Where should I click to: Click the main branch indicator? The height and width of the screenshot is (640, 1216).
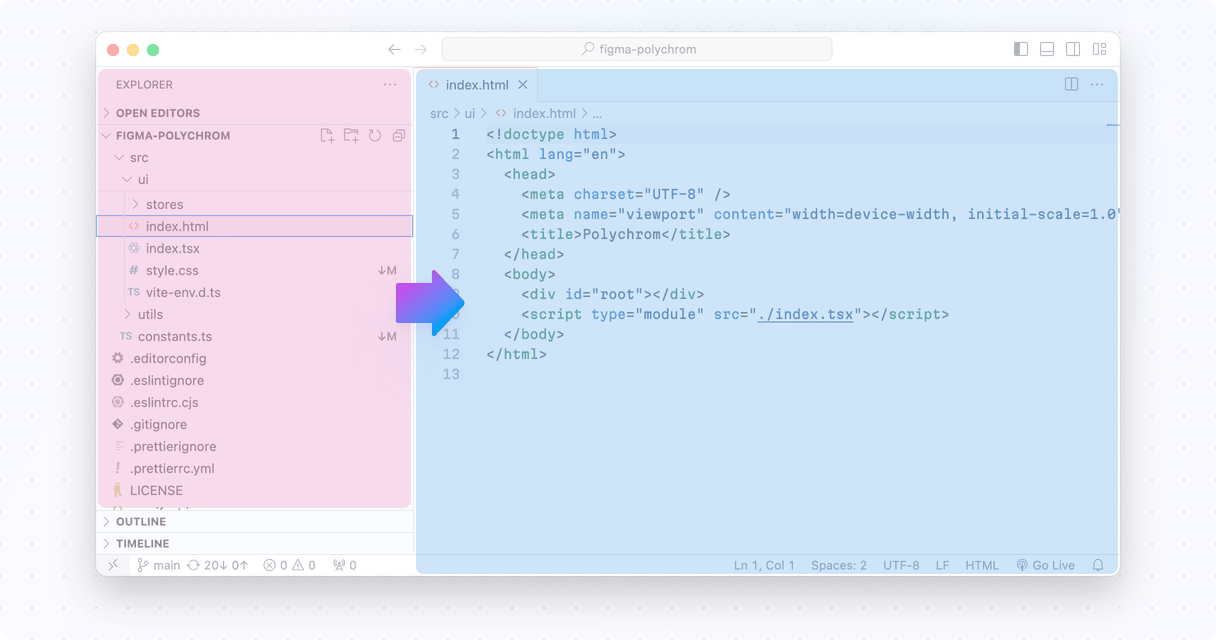click(x=158, y=565)
